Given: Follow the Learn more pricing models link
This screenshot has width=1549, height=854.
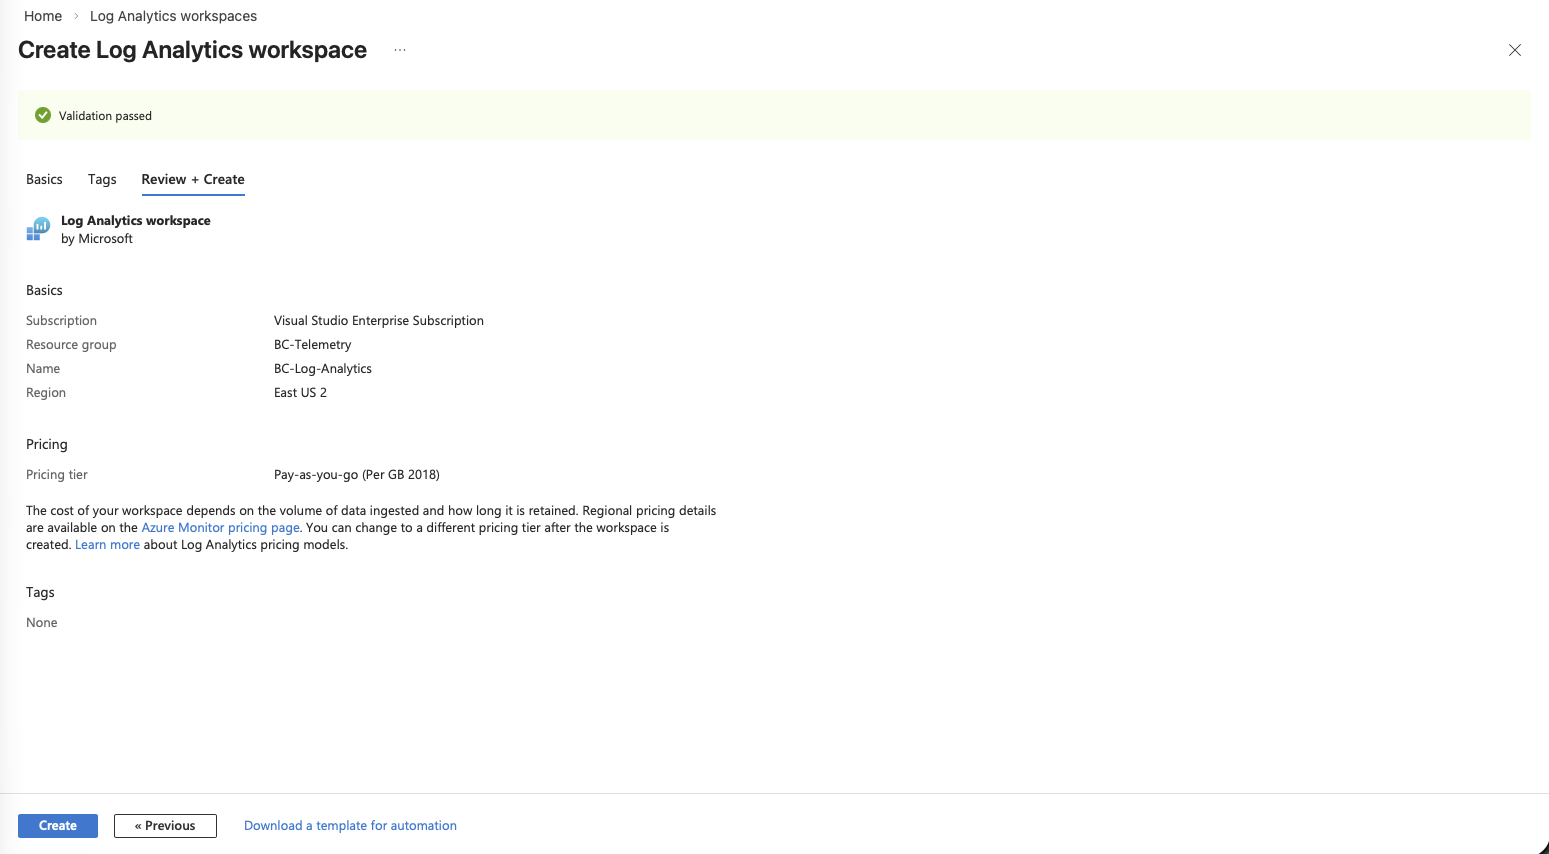Looking at the screenshot, I should [107, 545].
